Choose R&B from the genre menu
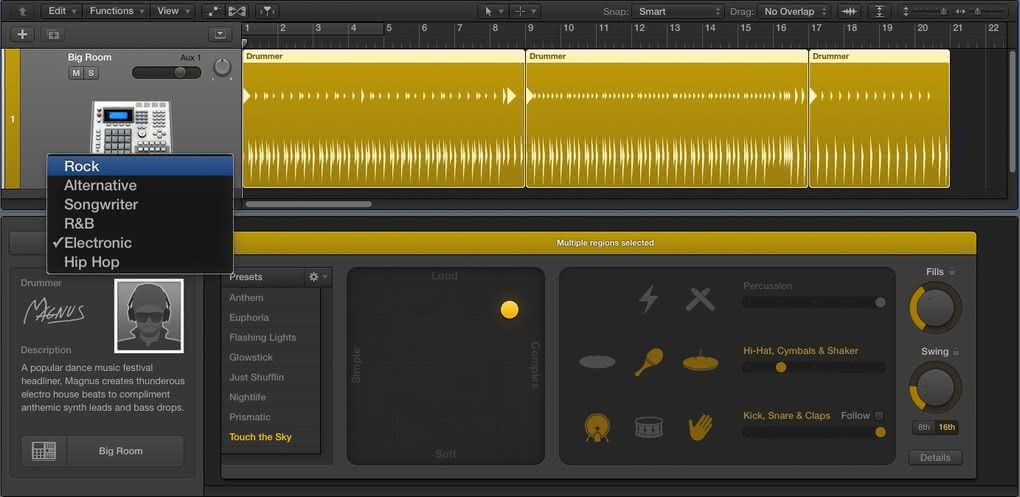The image size is (1020, 497). coord(140,224)
